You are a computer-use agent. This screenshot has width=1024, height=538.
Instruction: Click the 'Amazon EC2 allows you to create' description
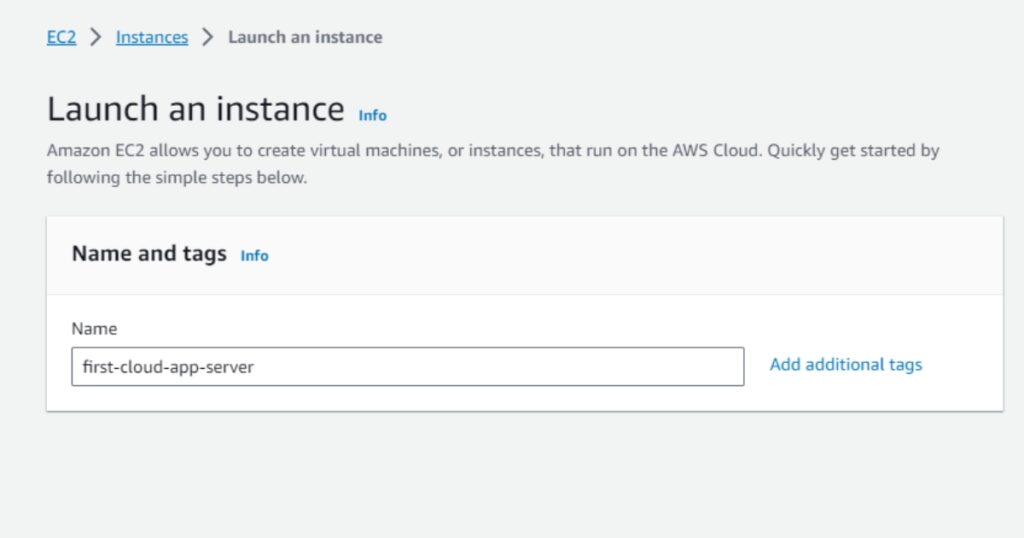492,164
